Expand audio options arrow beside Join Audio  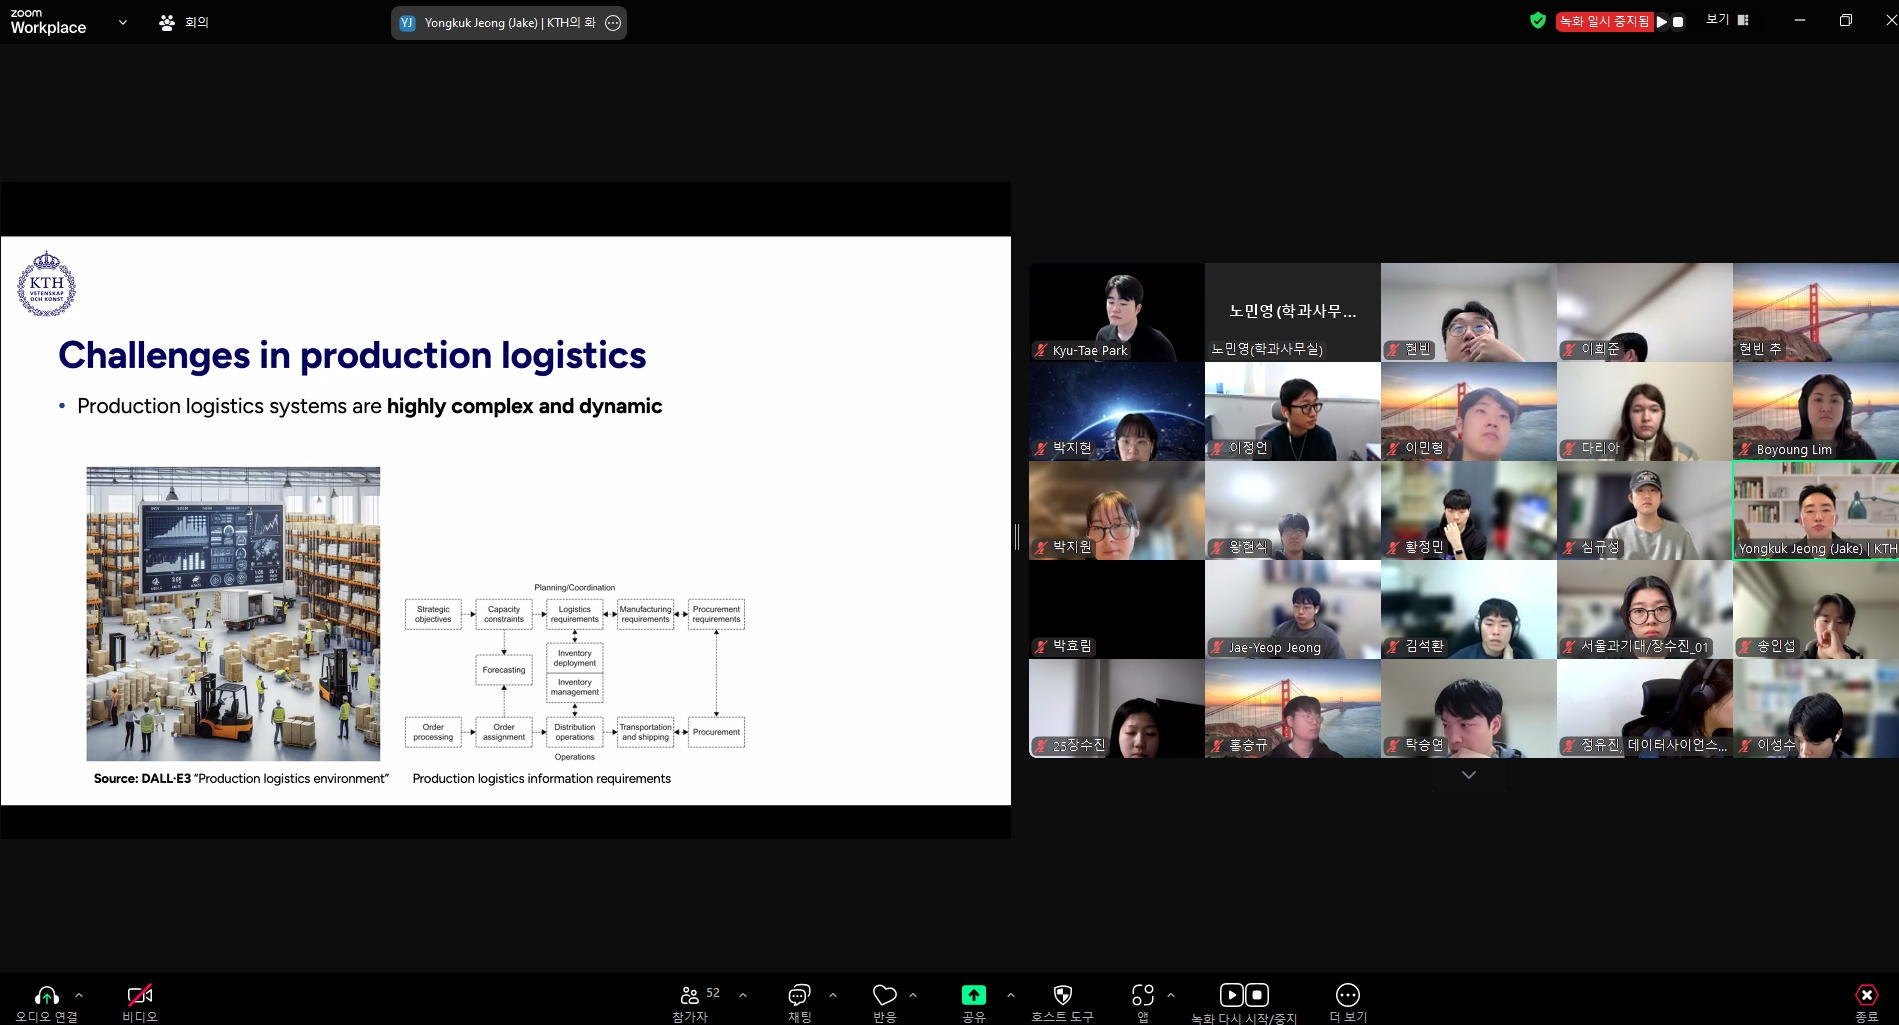pos(79,995)
